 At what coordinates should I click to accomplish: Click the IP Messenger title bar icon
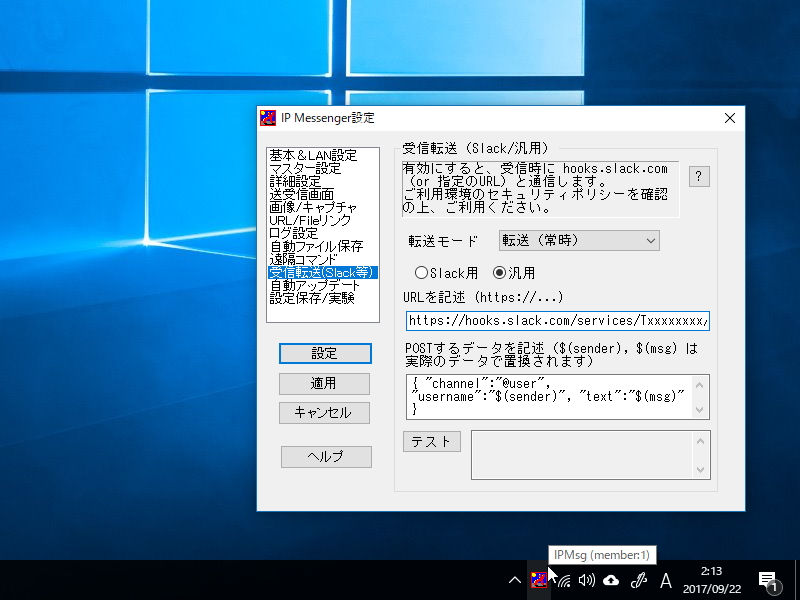[268, 118]
